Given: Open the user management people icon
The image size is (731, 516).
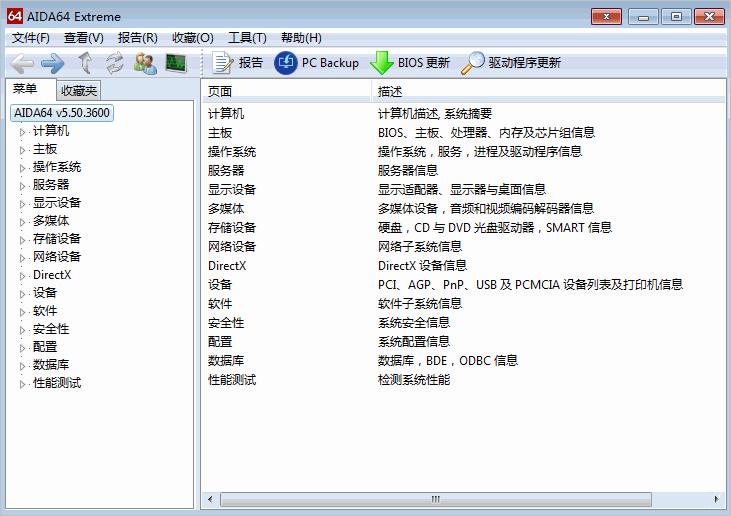Looking at the screenshot, I should point(145,63).
